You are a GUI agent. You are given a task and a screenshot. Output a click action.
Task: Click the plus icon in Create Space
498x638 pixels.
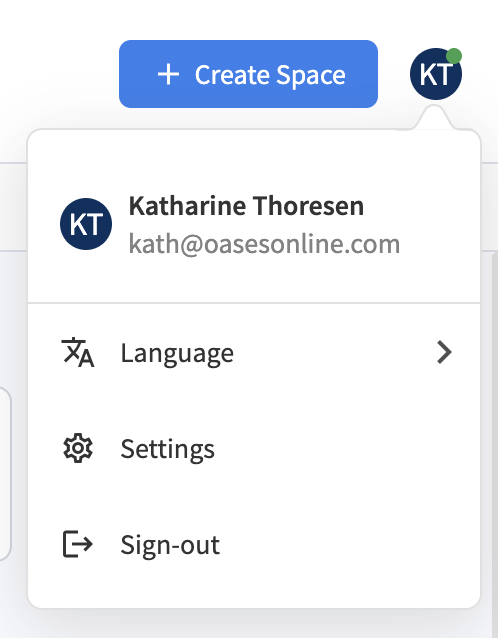168,75
